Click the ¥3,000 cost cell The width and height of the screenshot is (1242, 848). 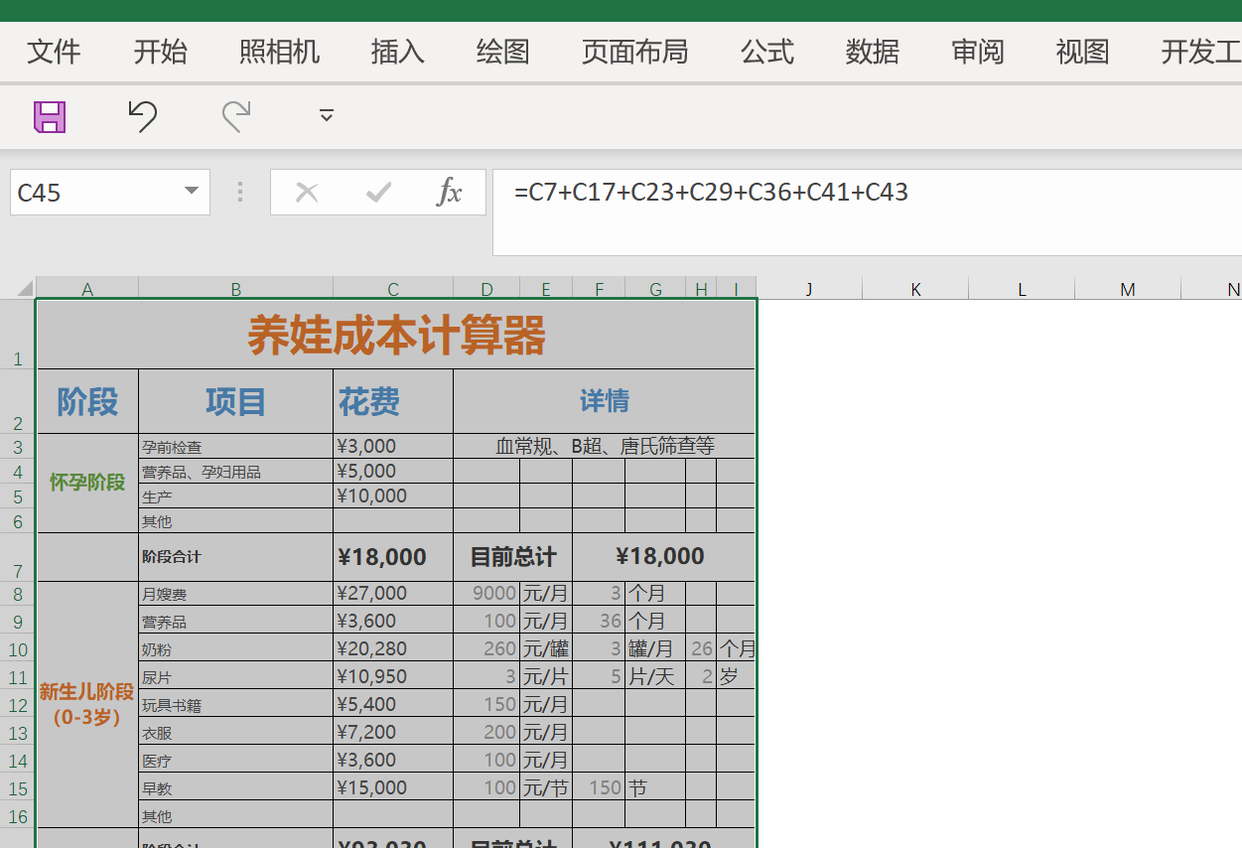393,446
